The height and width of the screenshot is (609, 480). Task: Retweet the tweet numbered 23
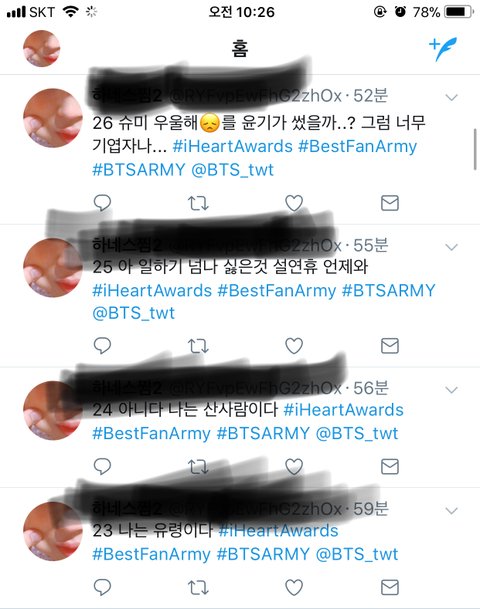point(198,588)
